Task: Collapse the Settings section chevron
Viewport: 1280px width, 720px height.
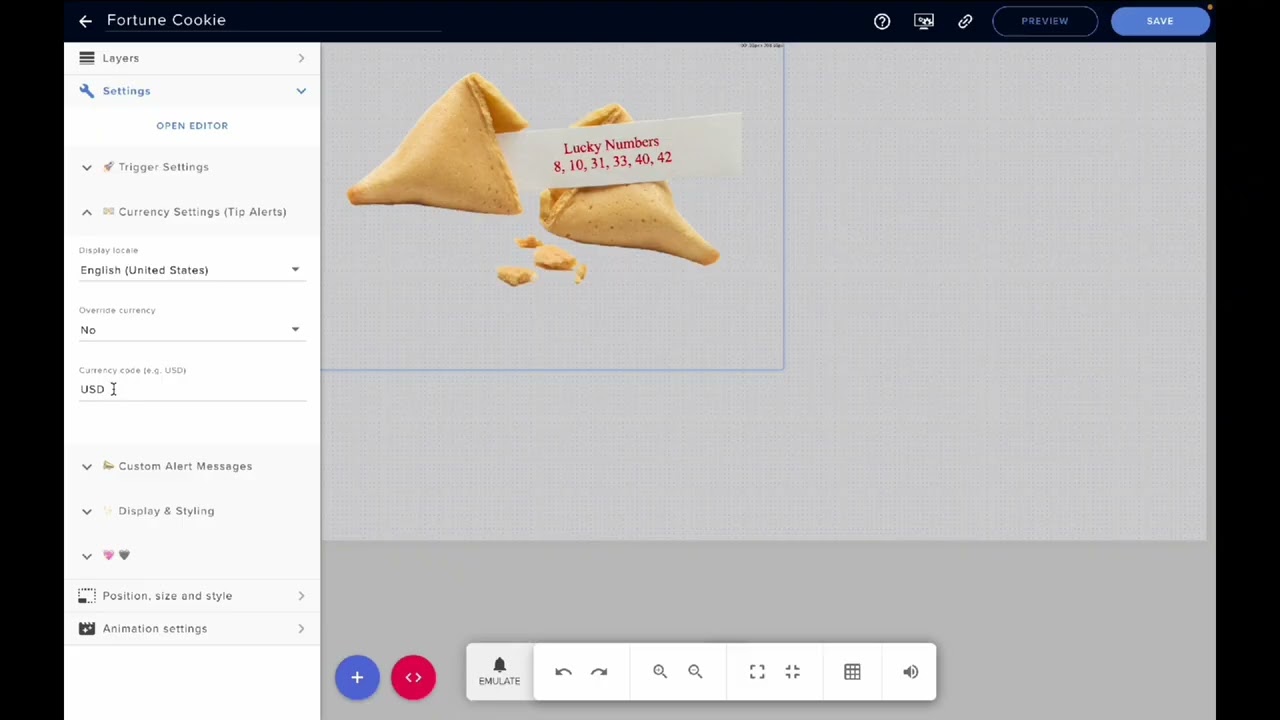Action: click(301, 91)
